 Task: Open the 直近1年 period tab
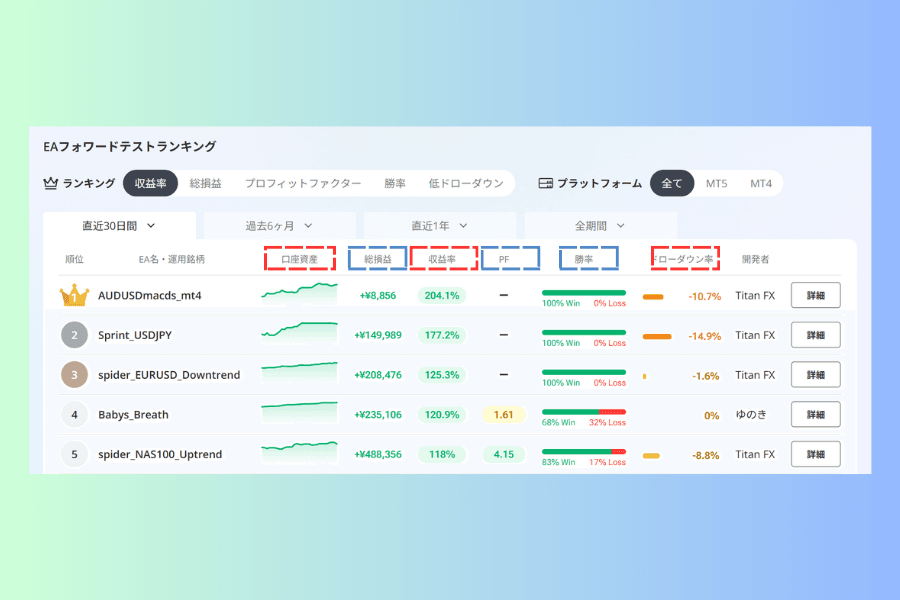pyautogui.click(x=440, y=226)
